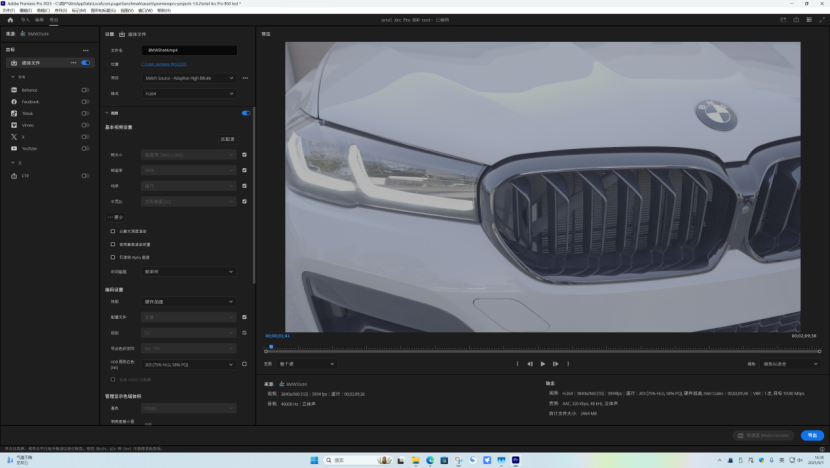Open the H.264 format dropdown

pos(188,93)
